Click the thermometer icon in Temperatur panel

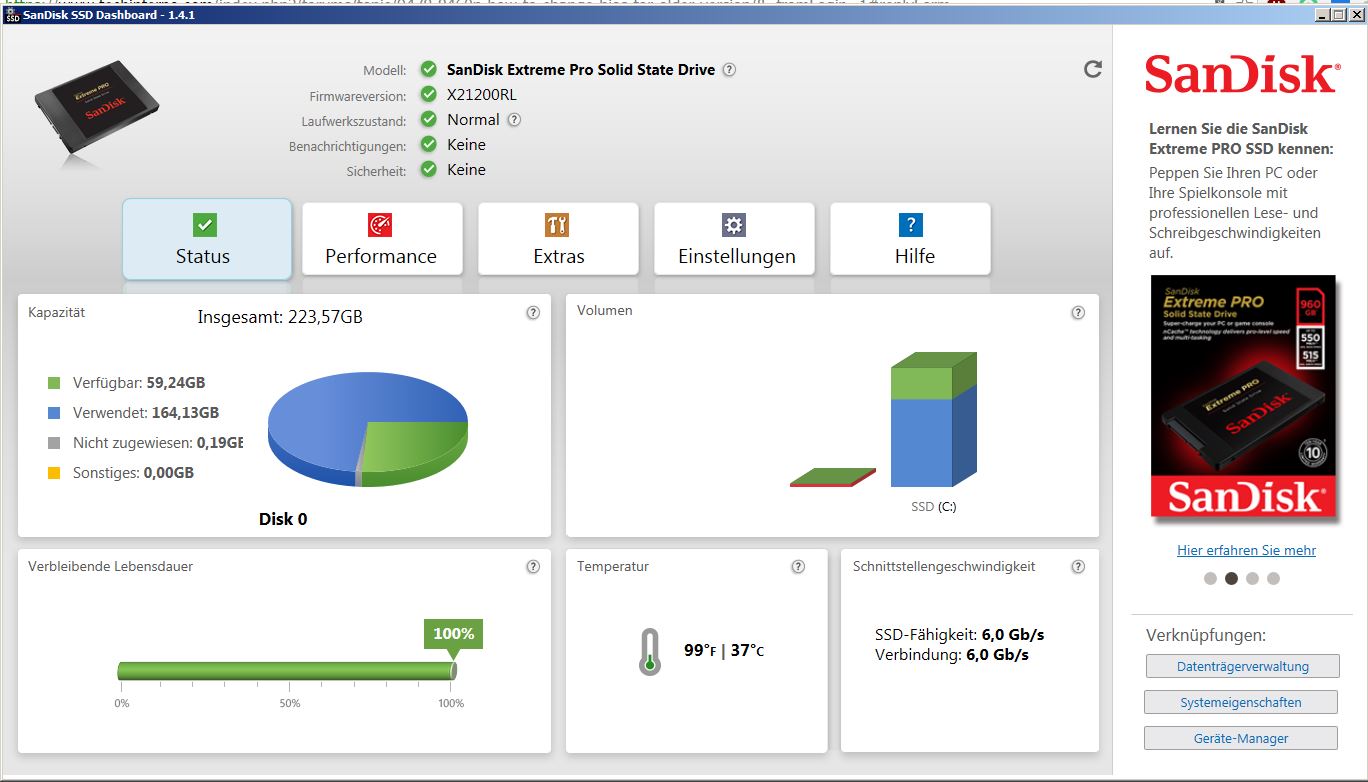650,652
